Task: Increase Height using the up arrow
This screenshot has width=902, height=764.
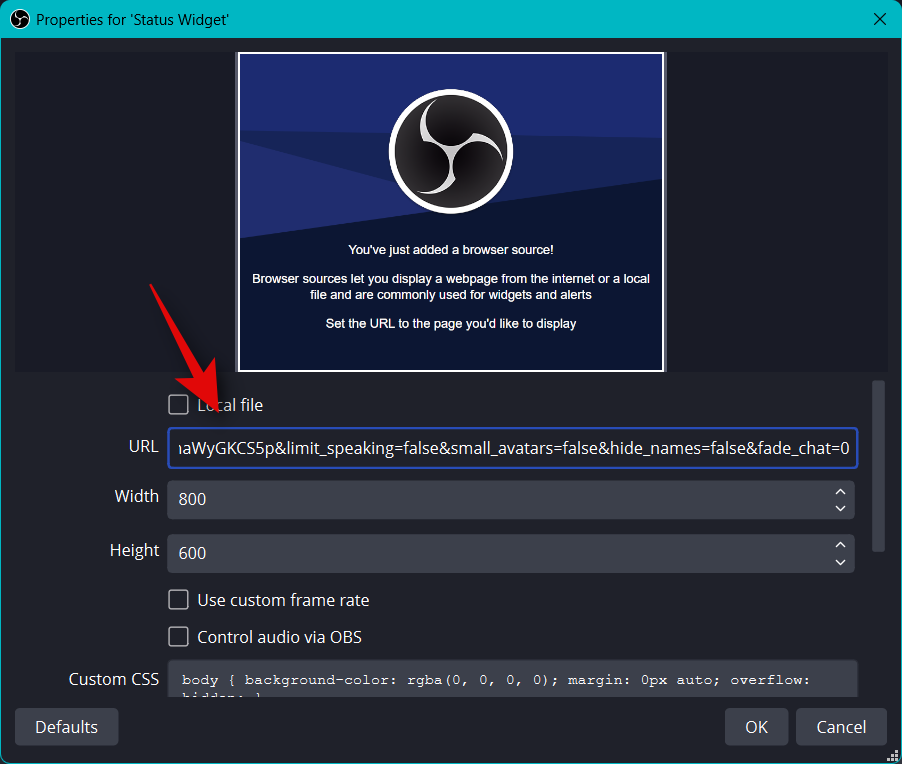Action: (x=840, y=545)
